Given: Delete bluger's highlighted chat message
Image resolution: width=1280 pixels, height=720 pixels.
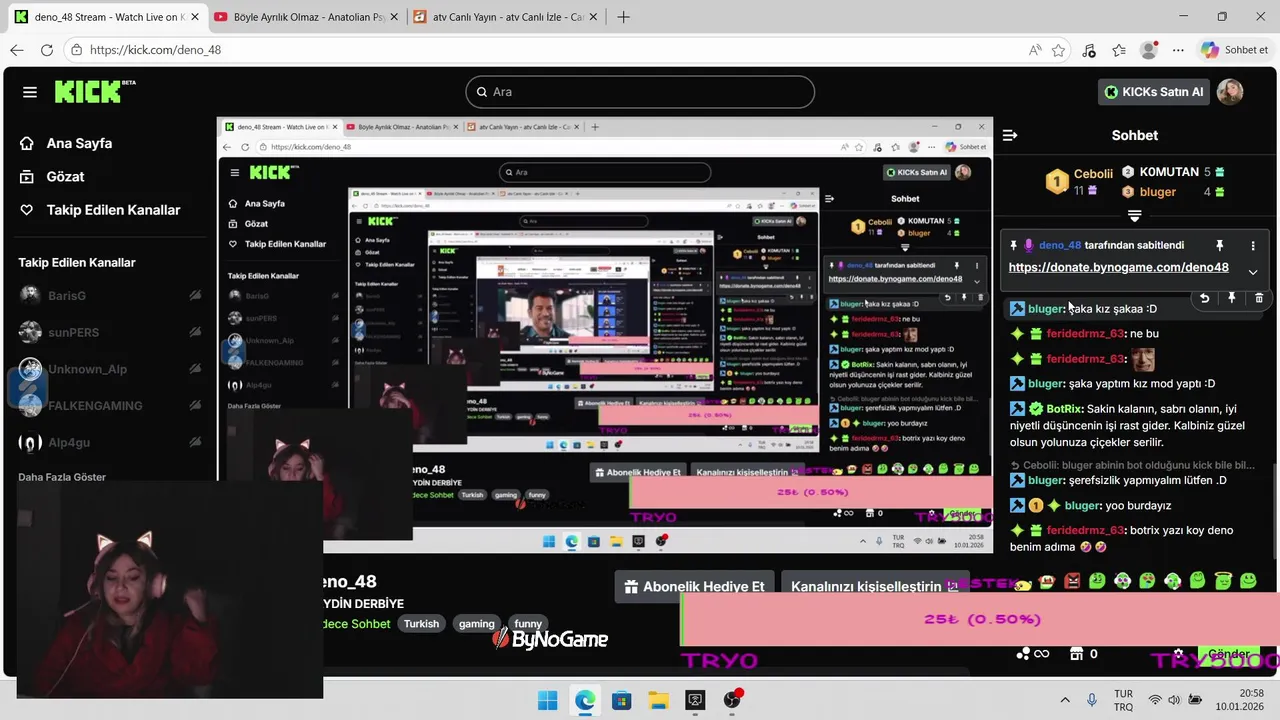Looking at the screenshot, I should point(1258,297).
